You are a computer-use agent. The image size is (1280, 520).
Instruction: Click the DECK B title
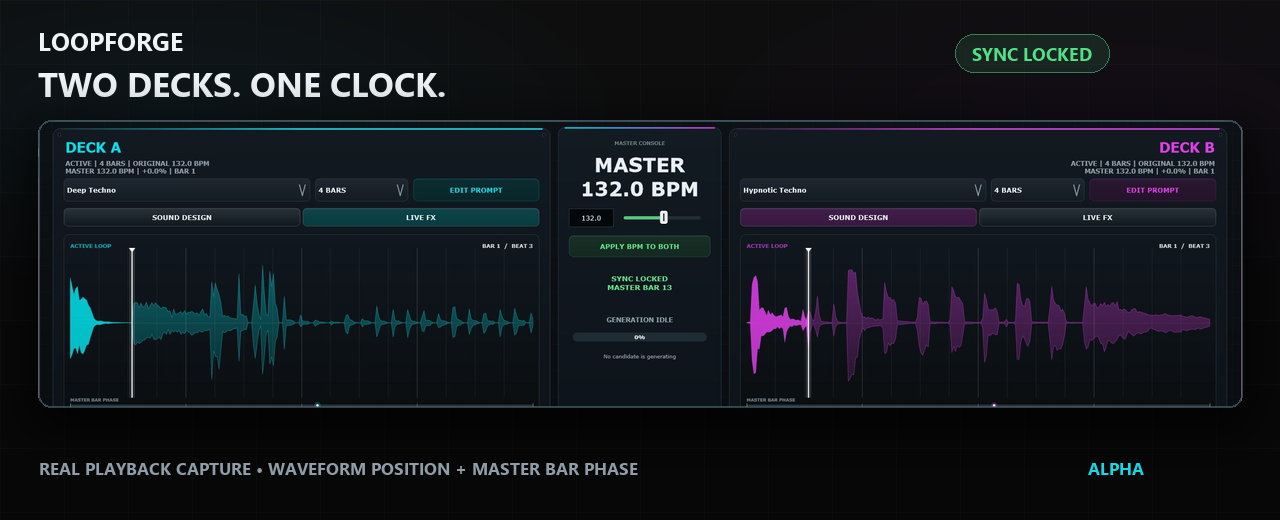tap(1187, 148)
